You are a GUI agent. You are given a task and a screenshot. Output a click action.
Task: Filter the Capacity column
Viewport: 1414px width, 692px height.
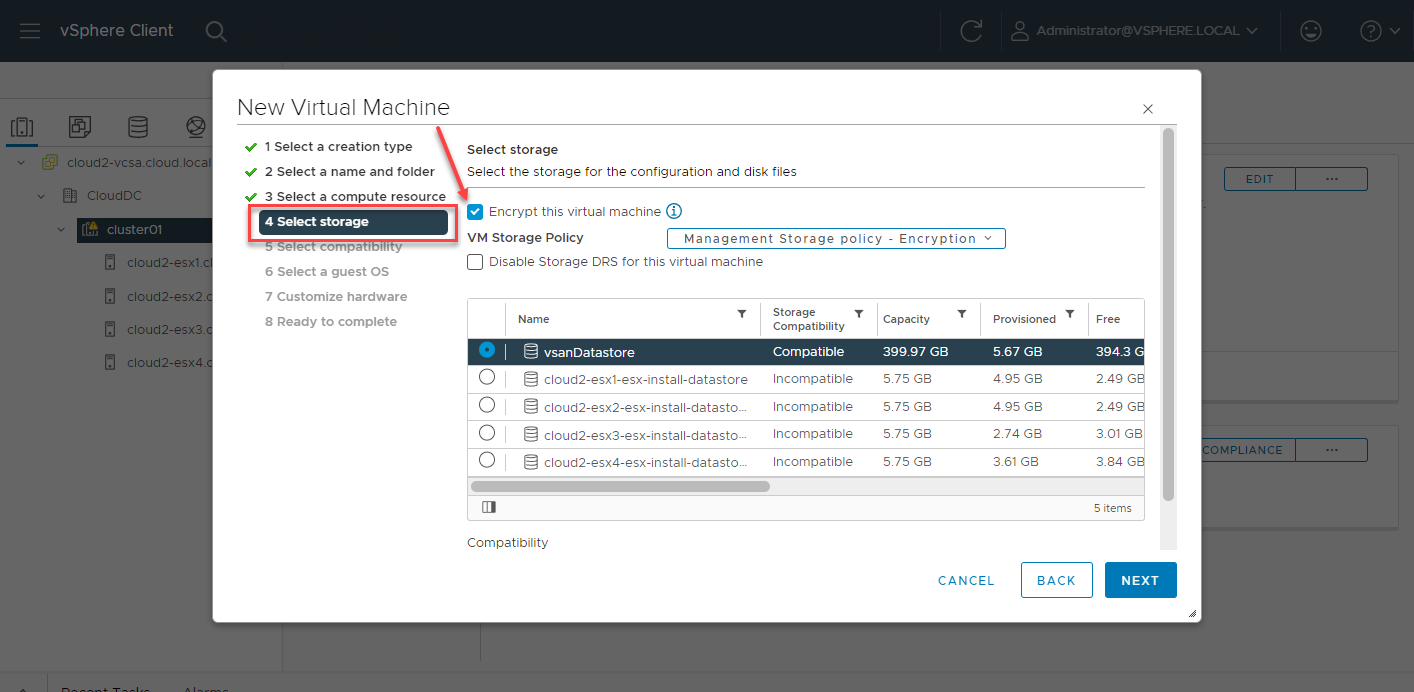962,314
